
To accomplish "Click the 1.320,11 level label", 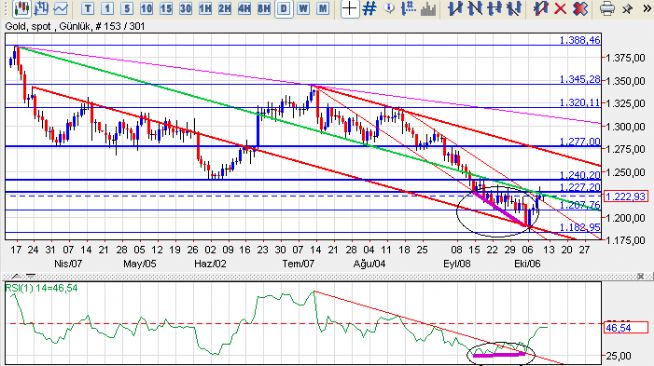I will click(x=580, y=103).
